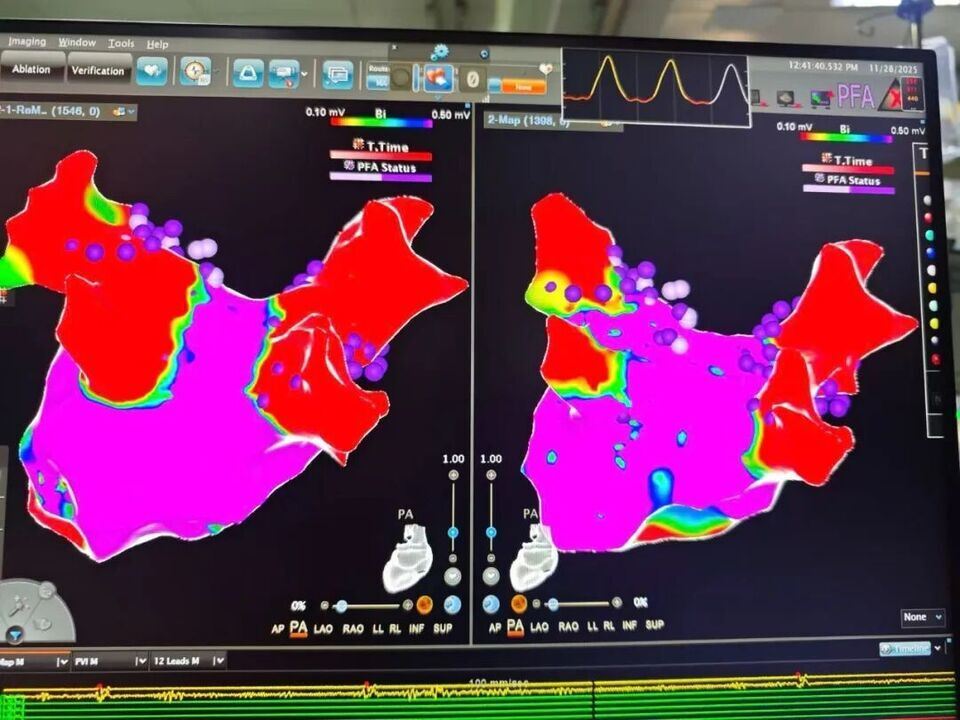Click the Ablation mode button
This screenshot has width=960, height=720.
[32, 70]
